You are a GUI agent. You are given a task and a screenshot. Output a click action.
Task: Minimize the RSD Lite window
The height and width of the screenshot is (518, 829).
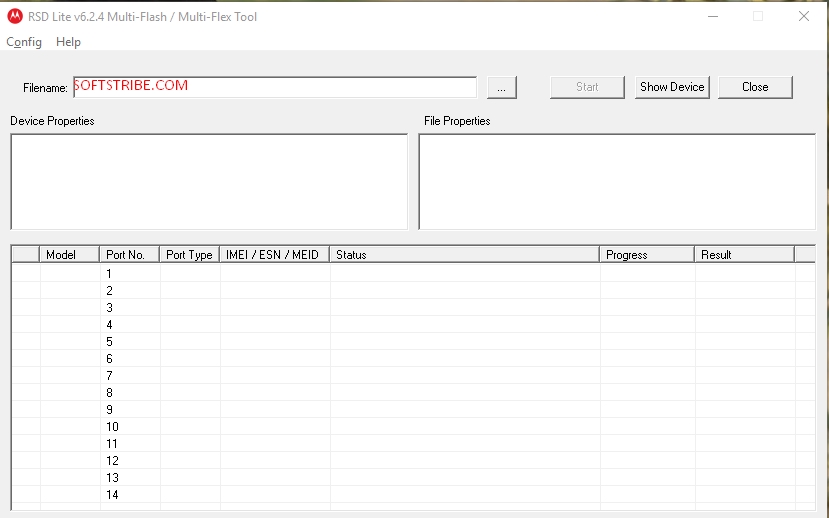[713, 16]
